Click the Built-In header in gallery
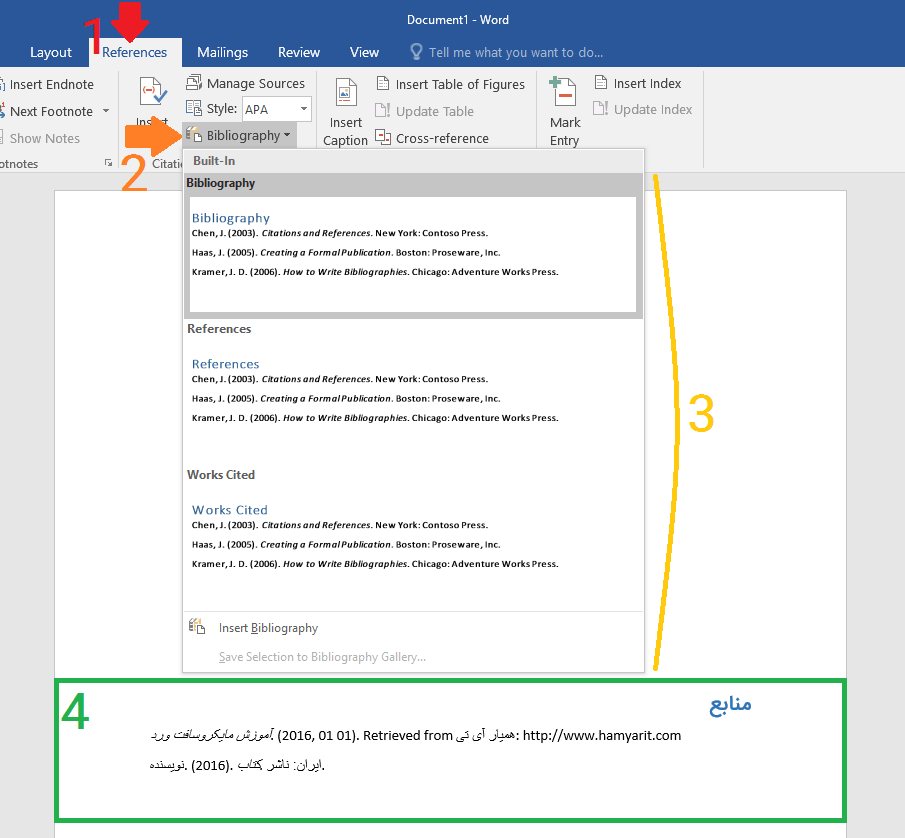This screenshot has height=838, width=905. (x=214, y=161)
